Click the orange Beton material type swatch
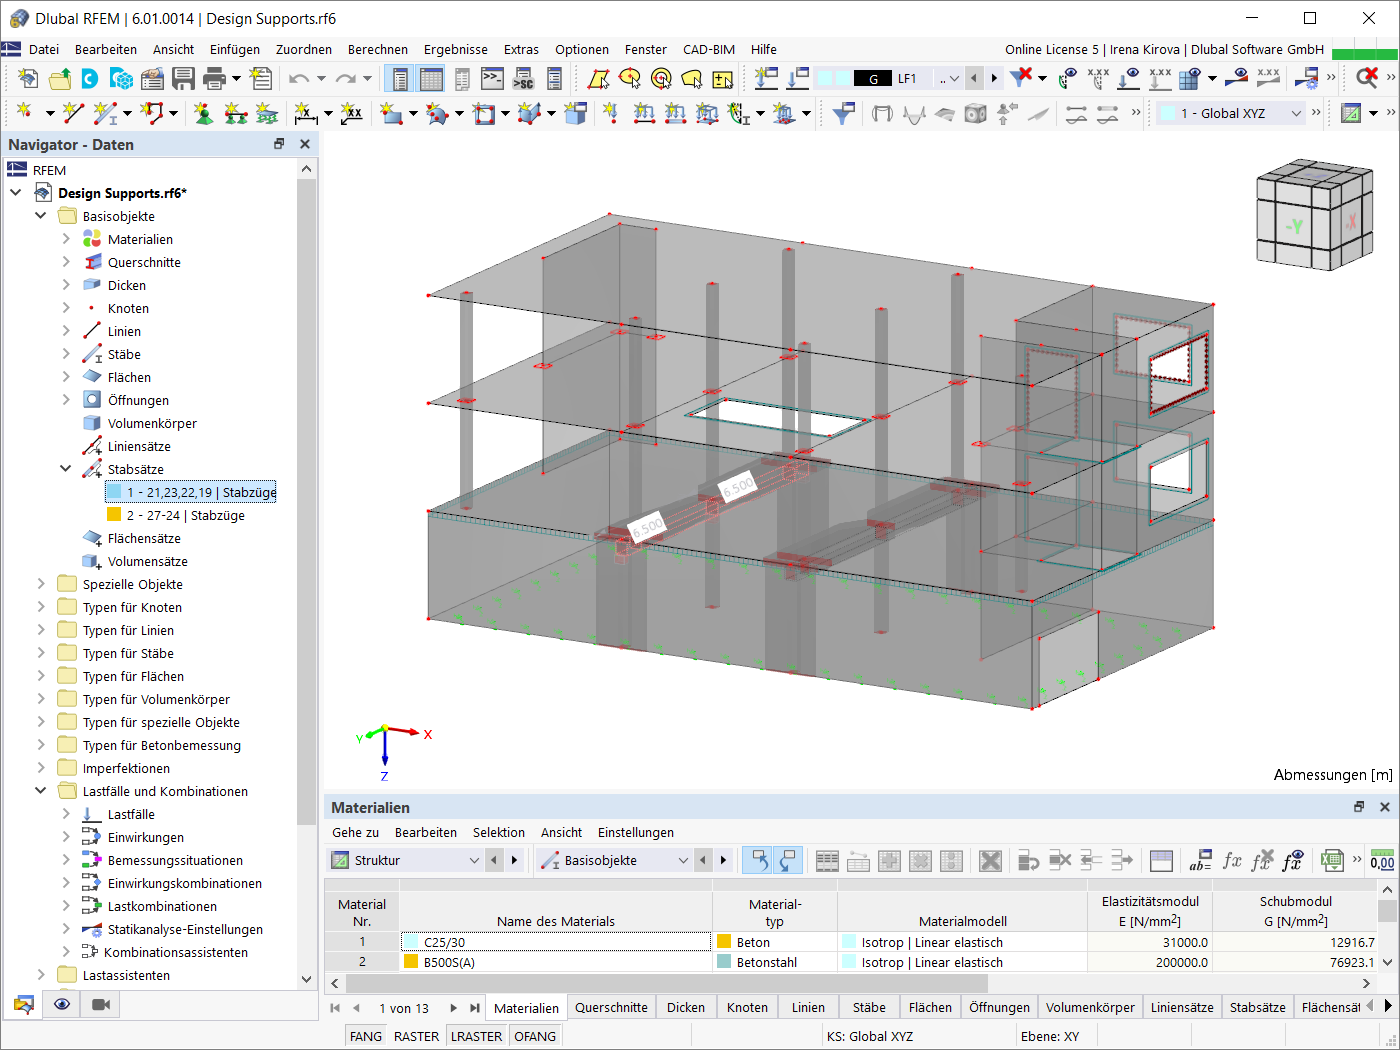The width and height of the screenshot is (1400, 1050). pyautogui.click(x=724, y=942)
